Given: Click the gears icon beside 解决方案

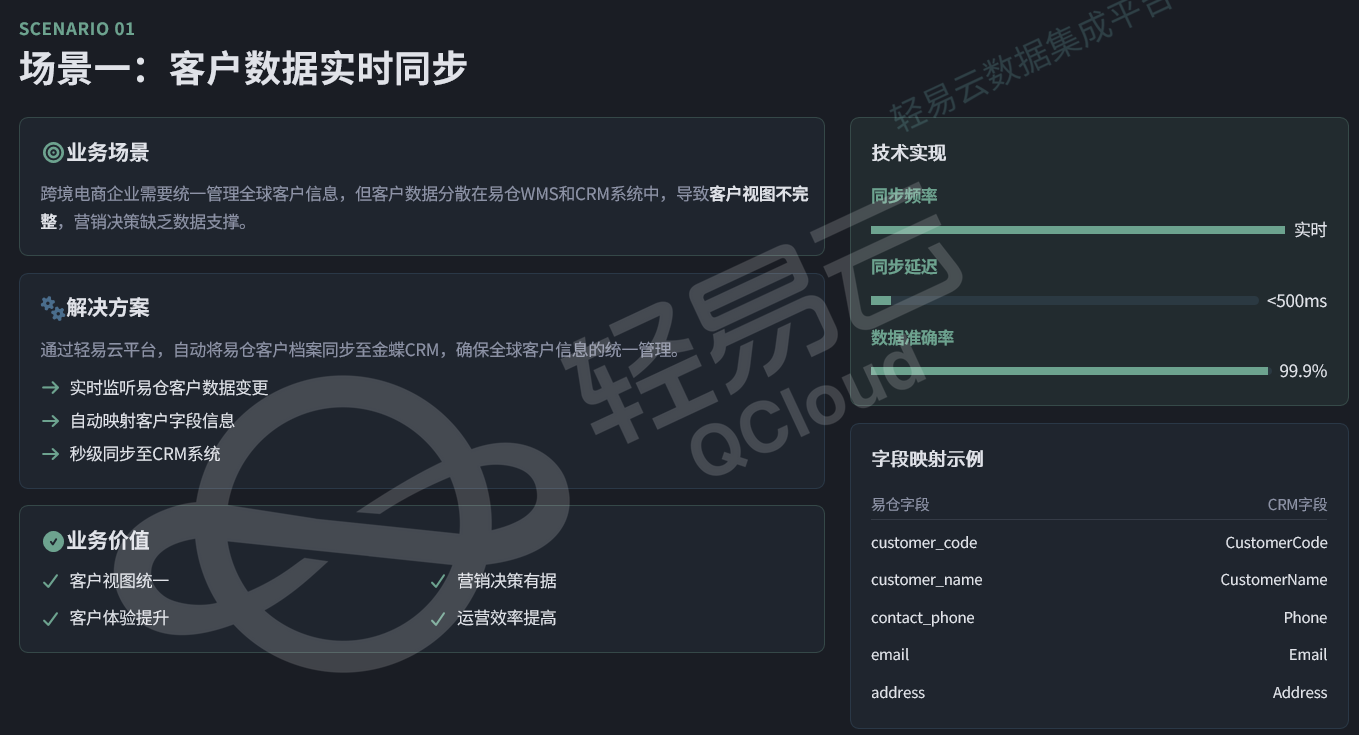Looking at the screenshot, I should pos(53,308).
